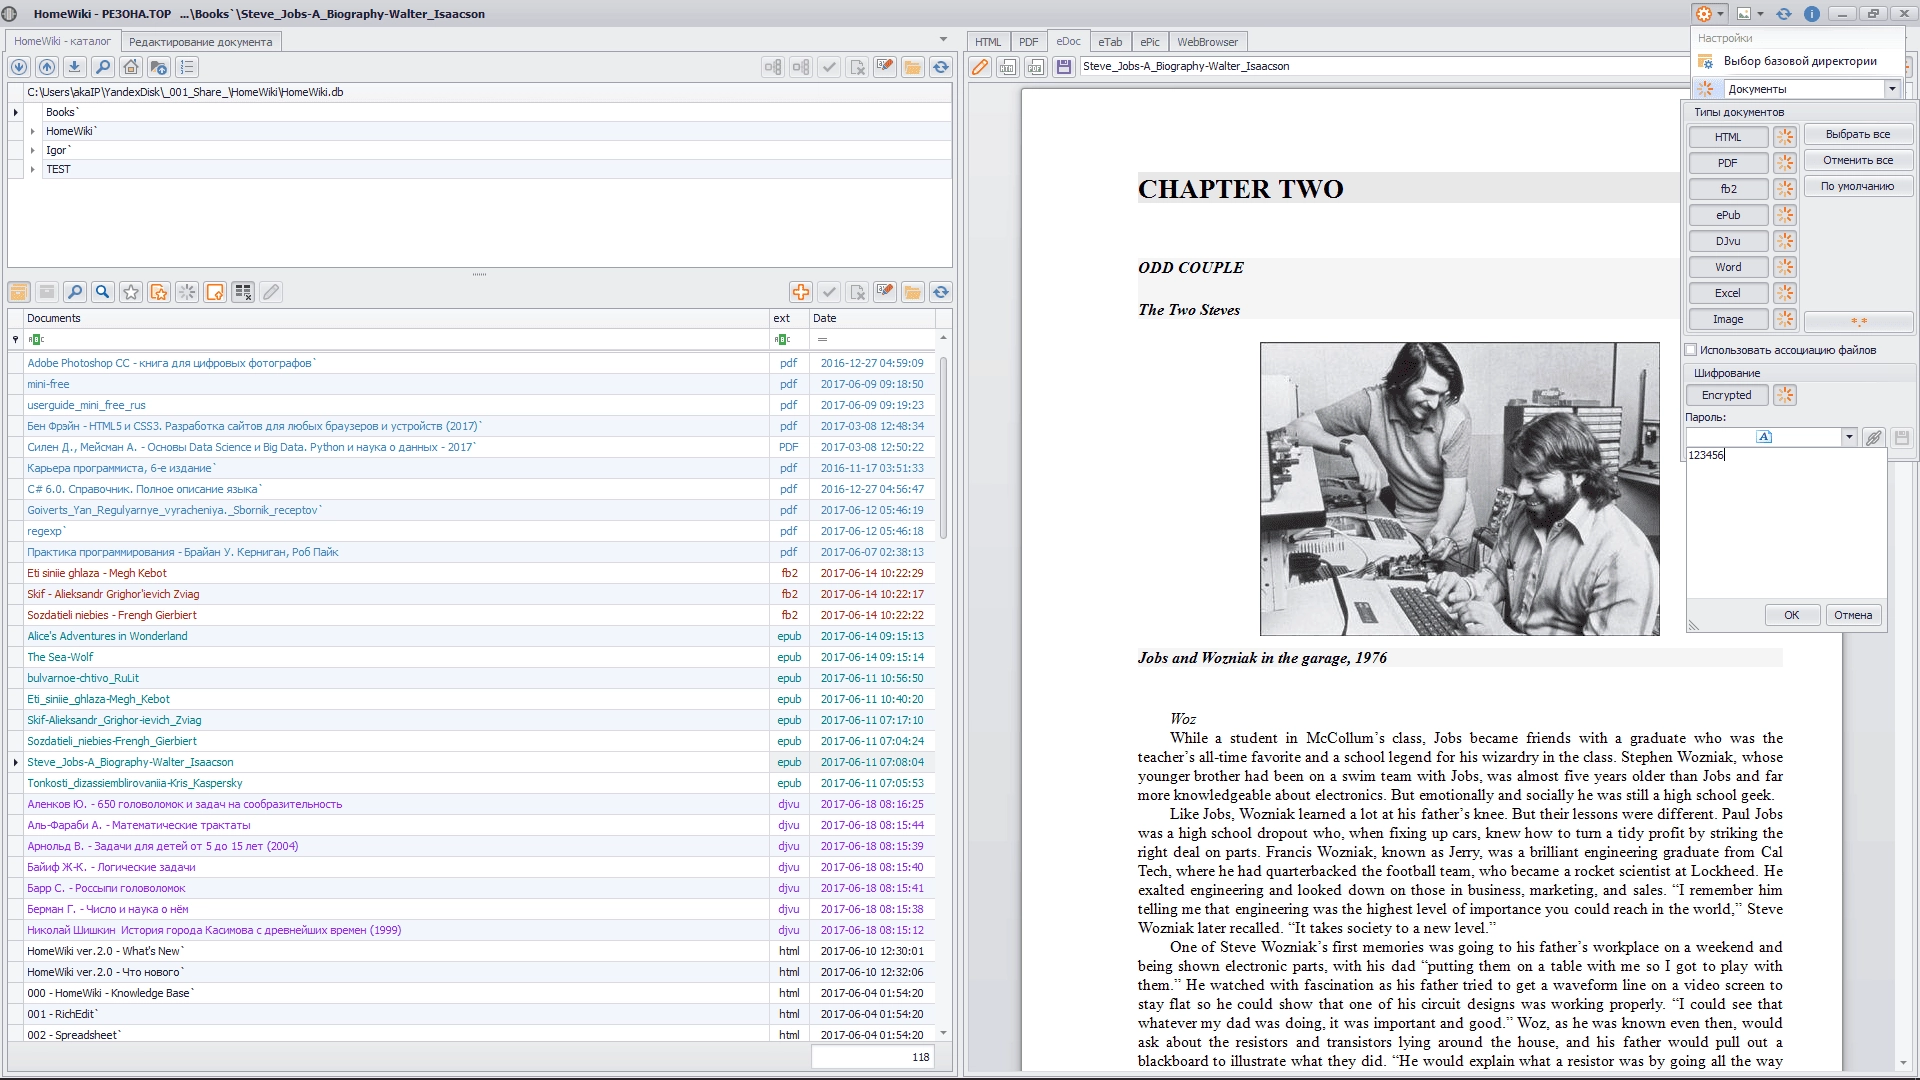1920x1080 pixels.
Task: Expand the TEST tree node
Action: pyautogui.click(x=33, y=169)
